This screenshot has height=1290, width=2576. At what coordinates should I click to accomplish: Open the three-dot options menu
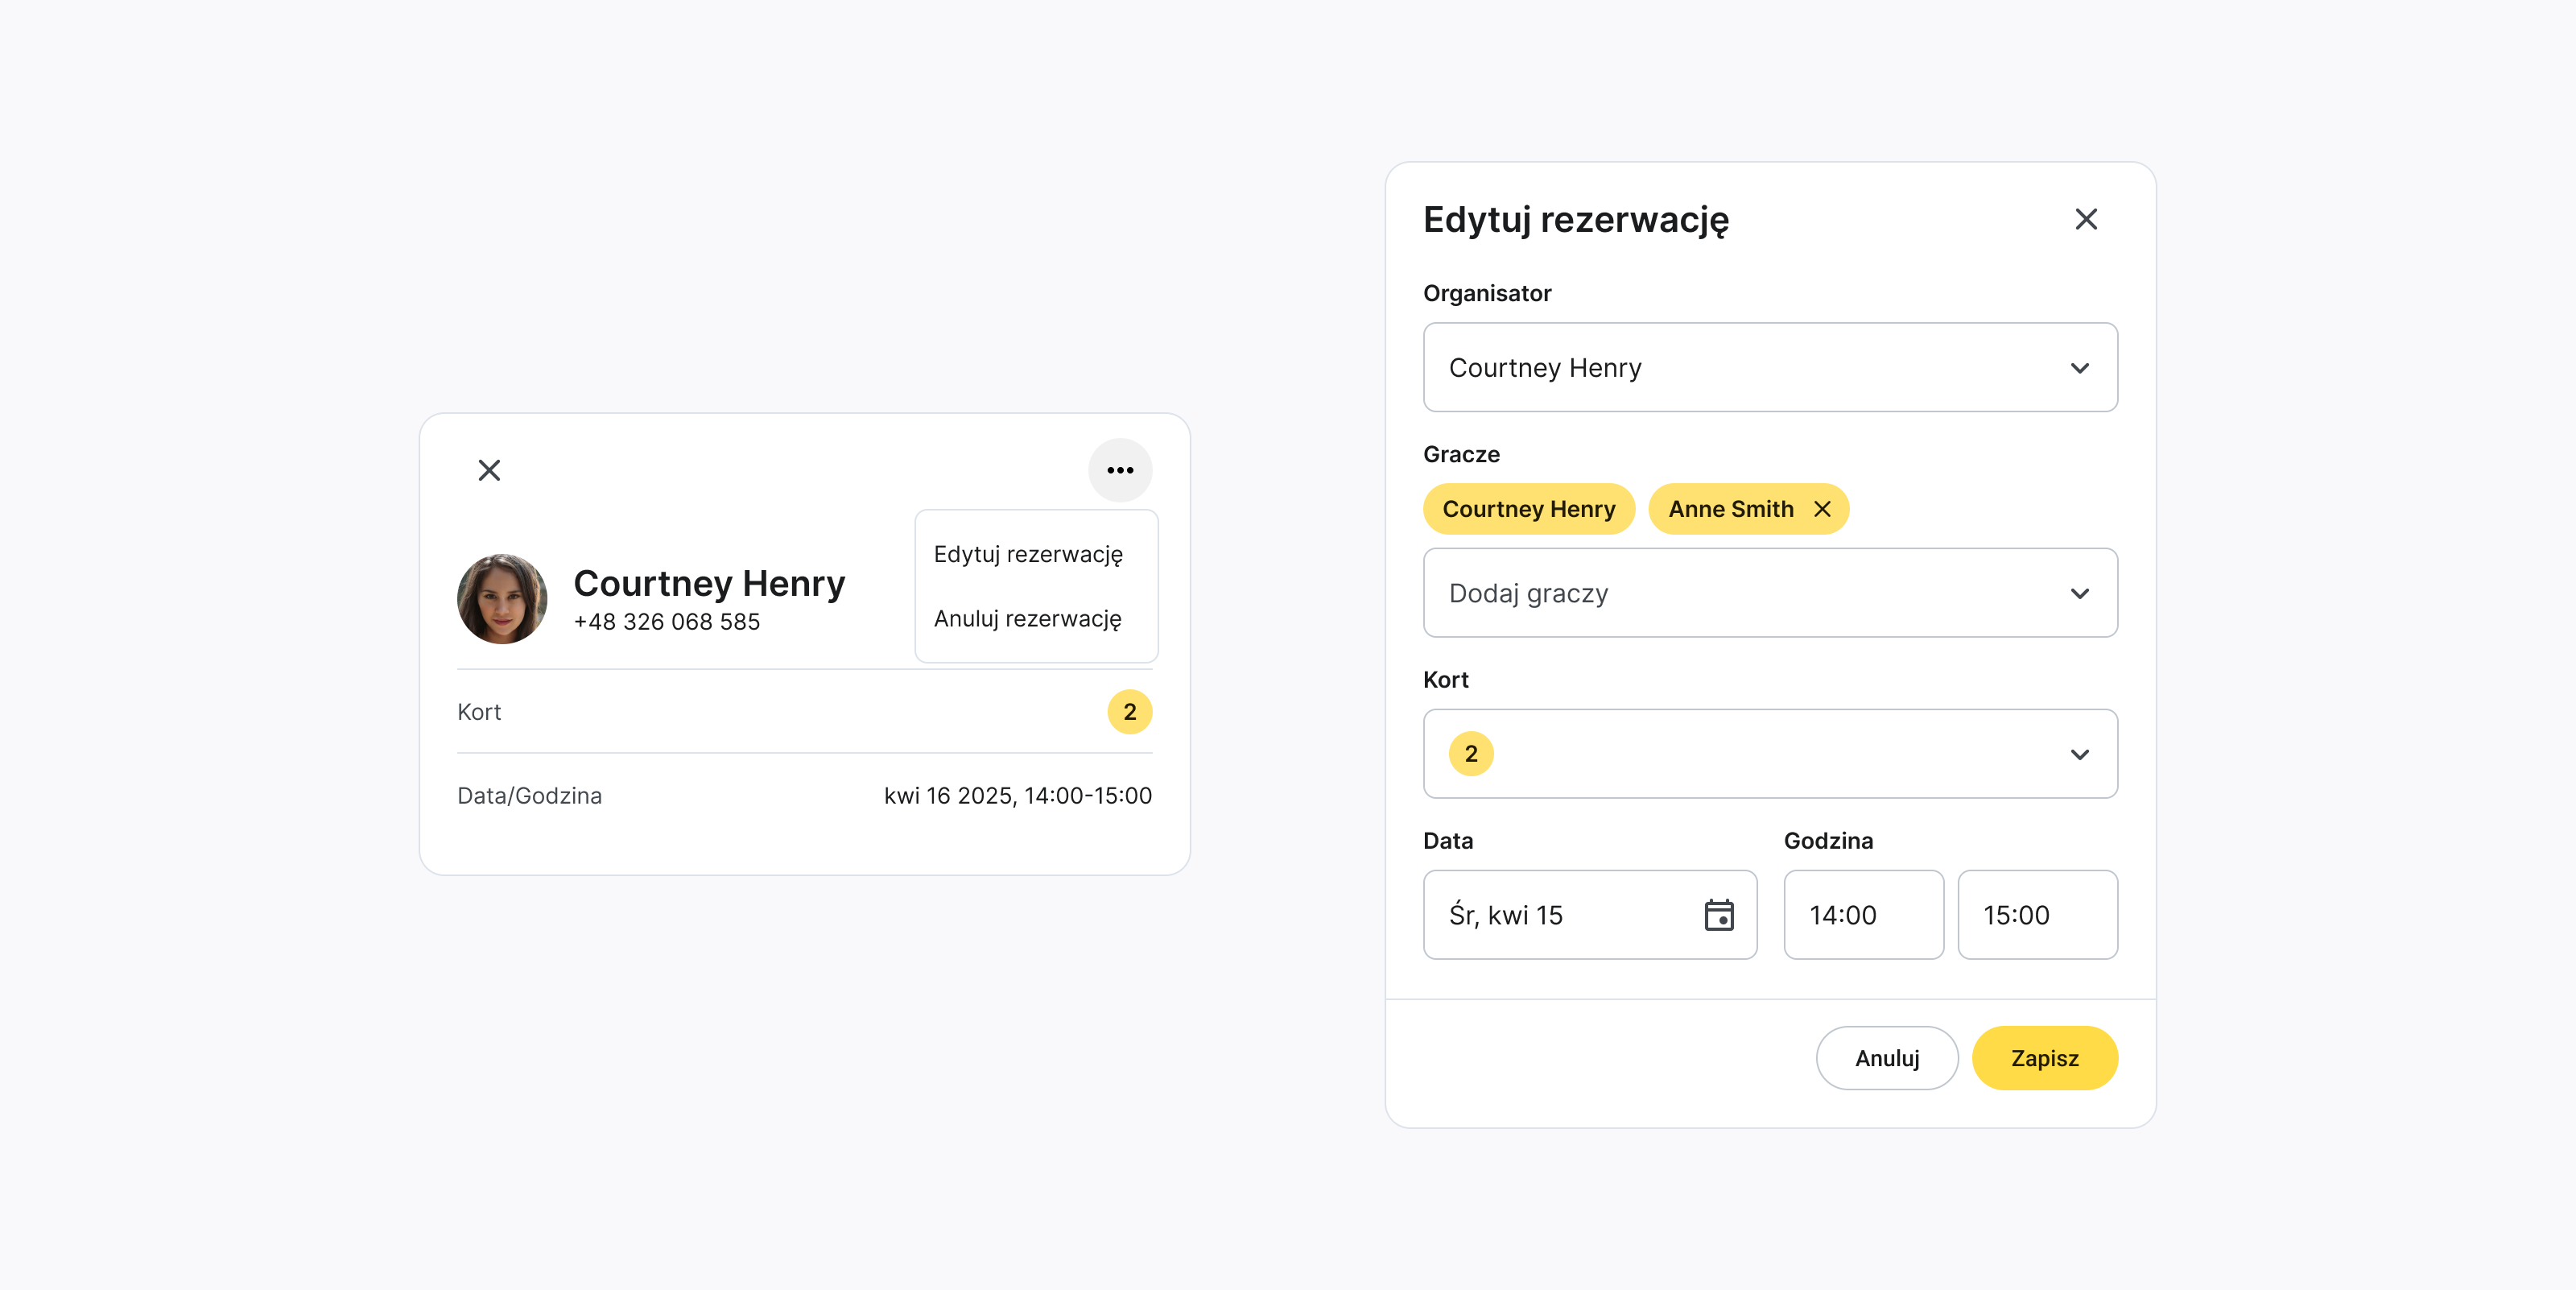(x=1120, y=470)
